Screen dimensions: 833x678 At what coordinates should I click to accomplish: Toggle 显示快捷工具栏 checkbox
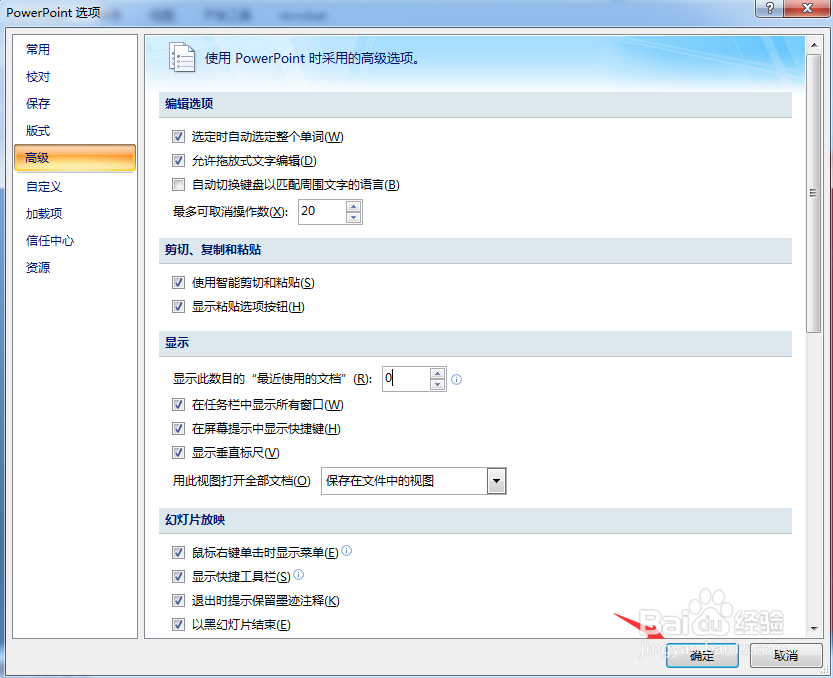(178, 577)
